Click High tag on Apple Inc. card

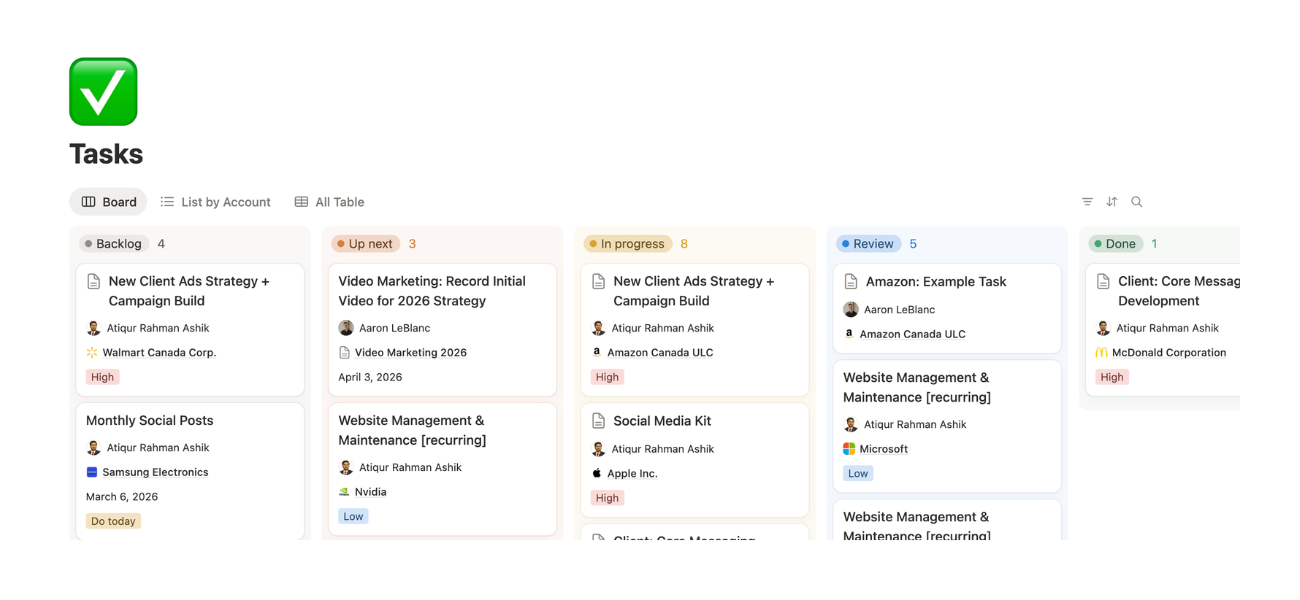[607, 498]
